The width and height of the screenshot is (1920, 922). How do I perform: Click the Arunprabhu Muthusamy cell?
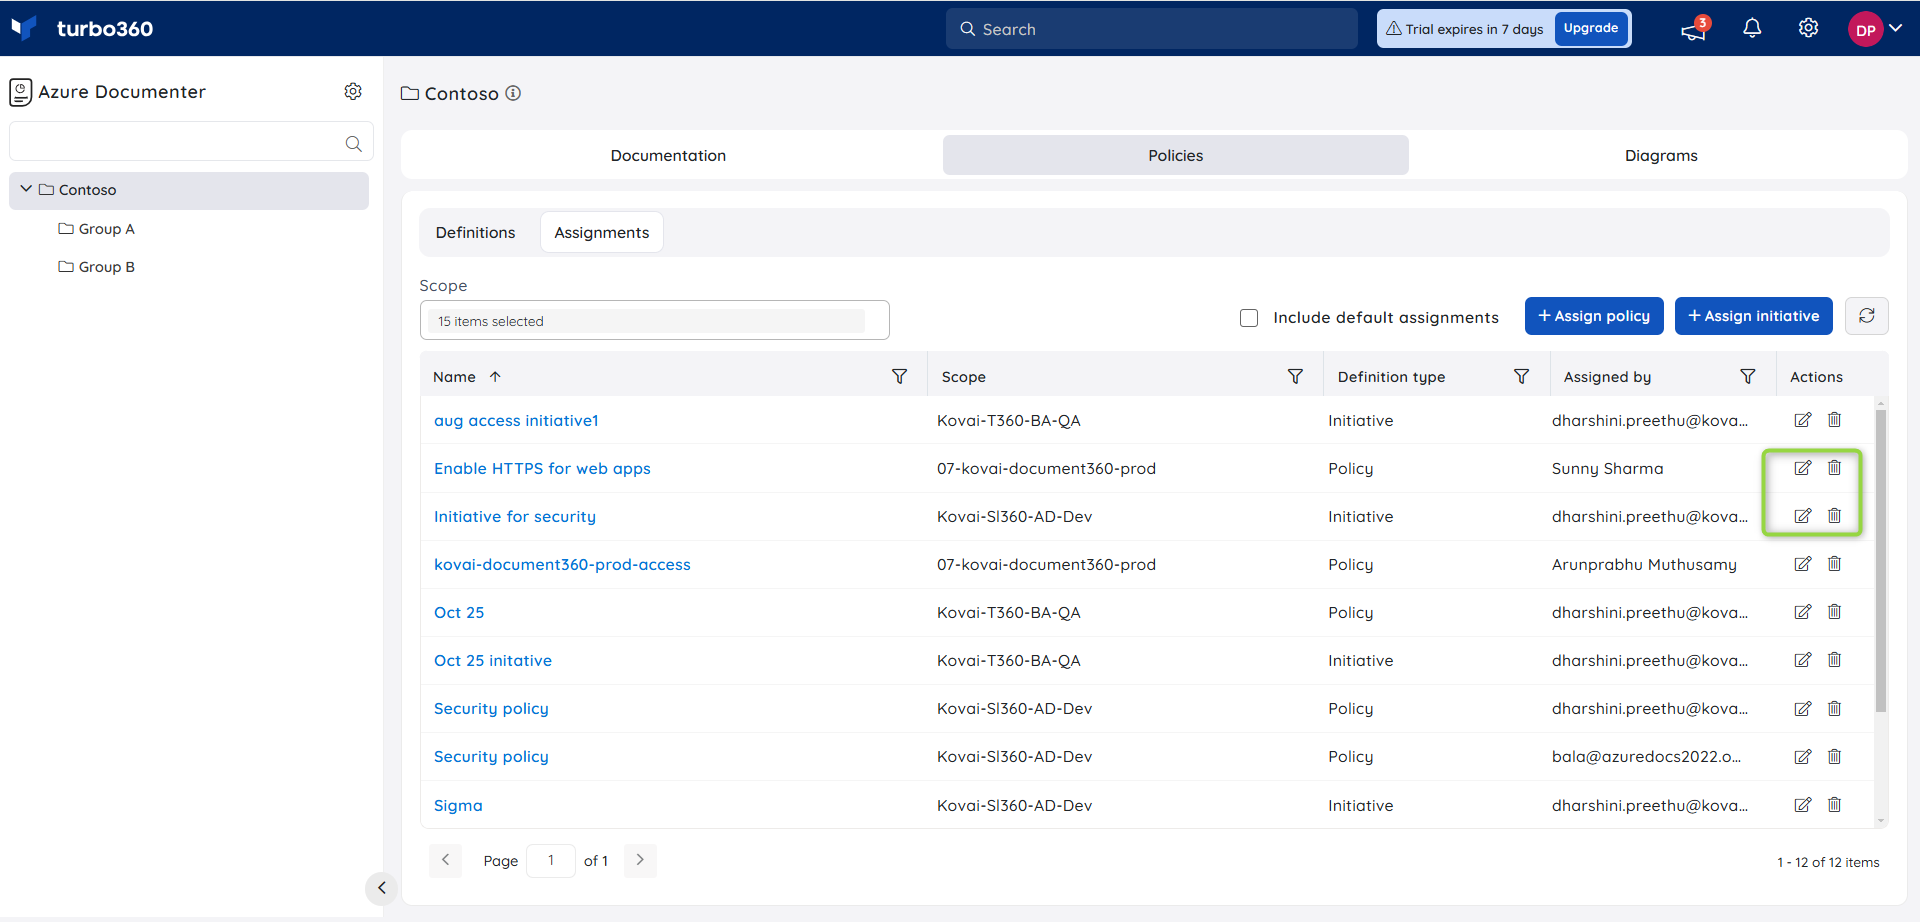pos(1644,565)
